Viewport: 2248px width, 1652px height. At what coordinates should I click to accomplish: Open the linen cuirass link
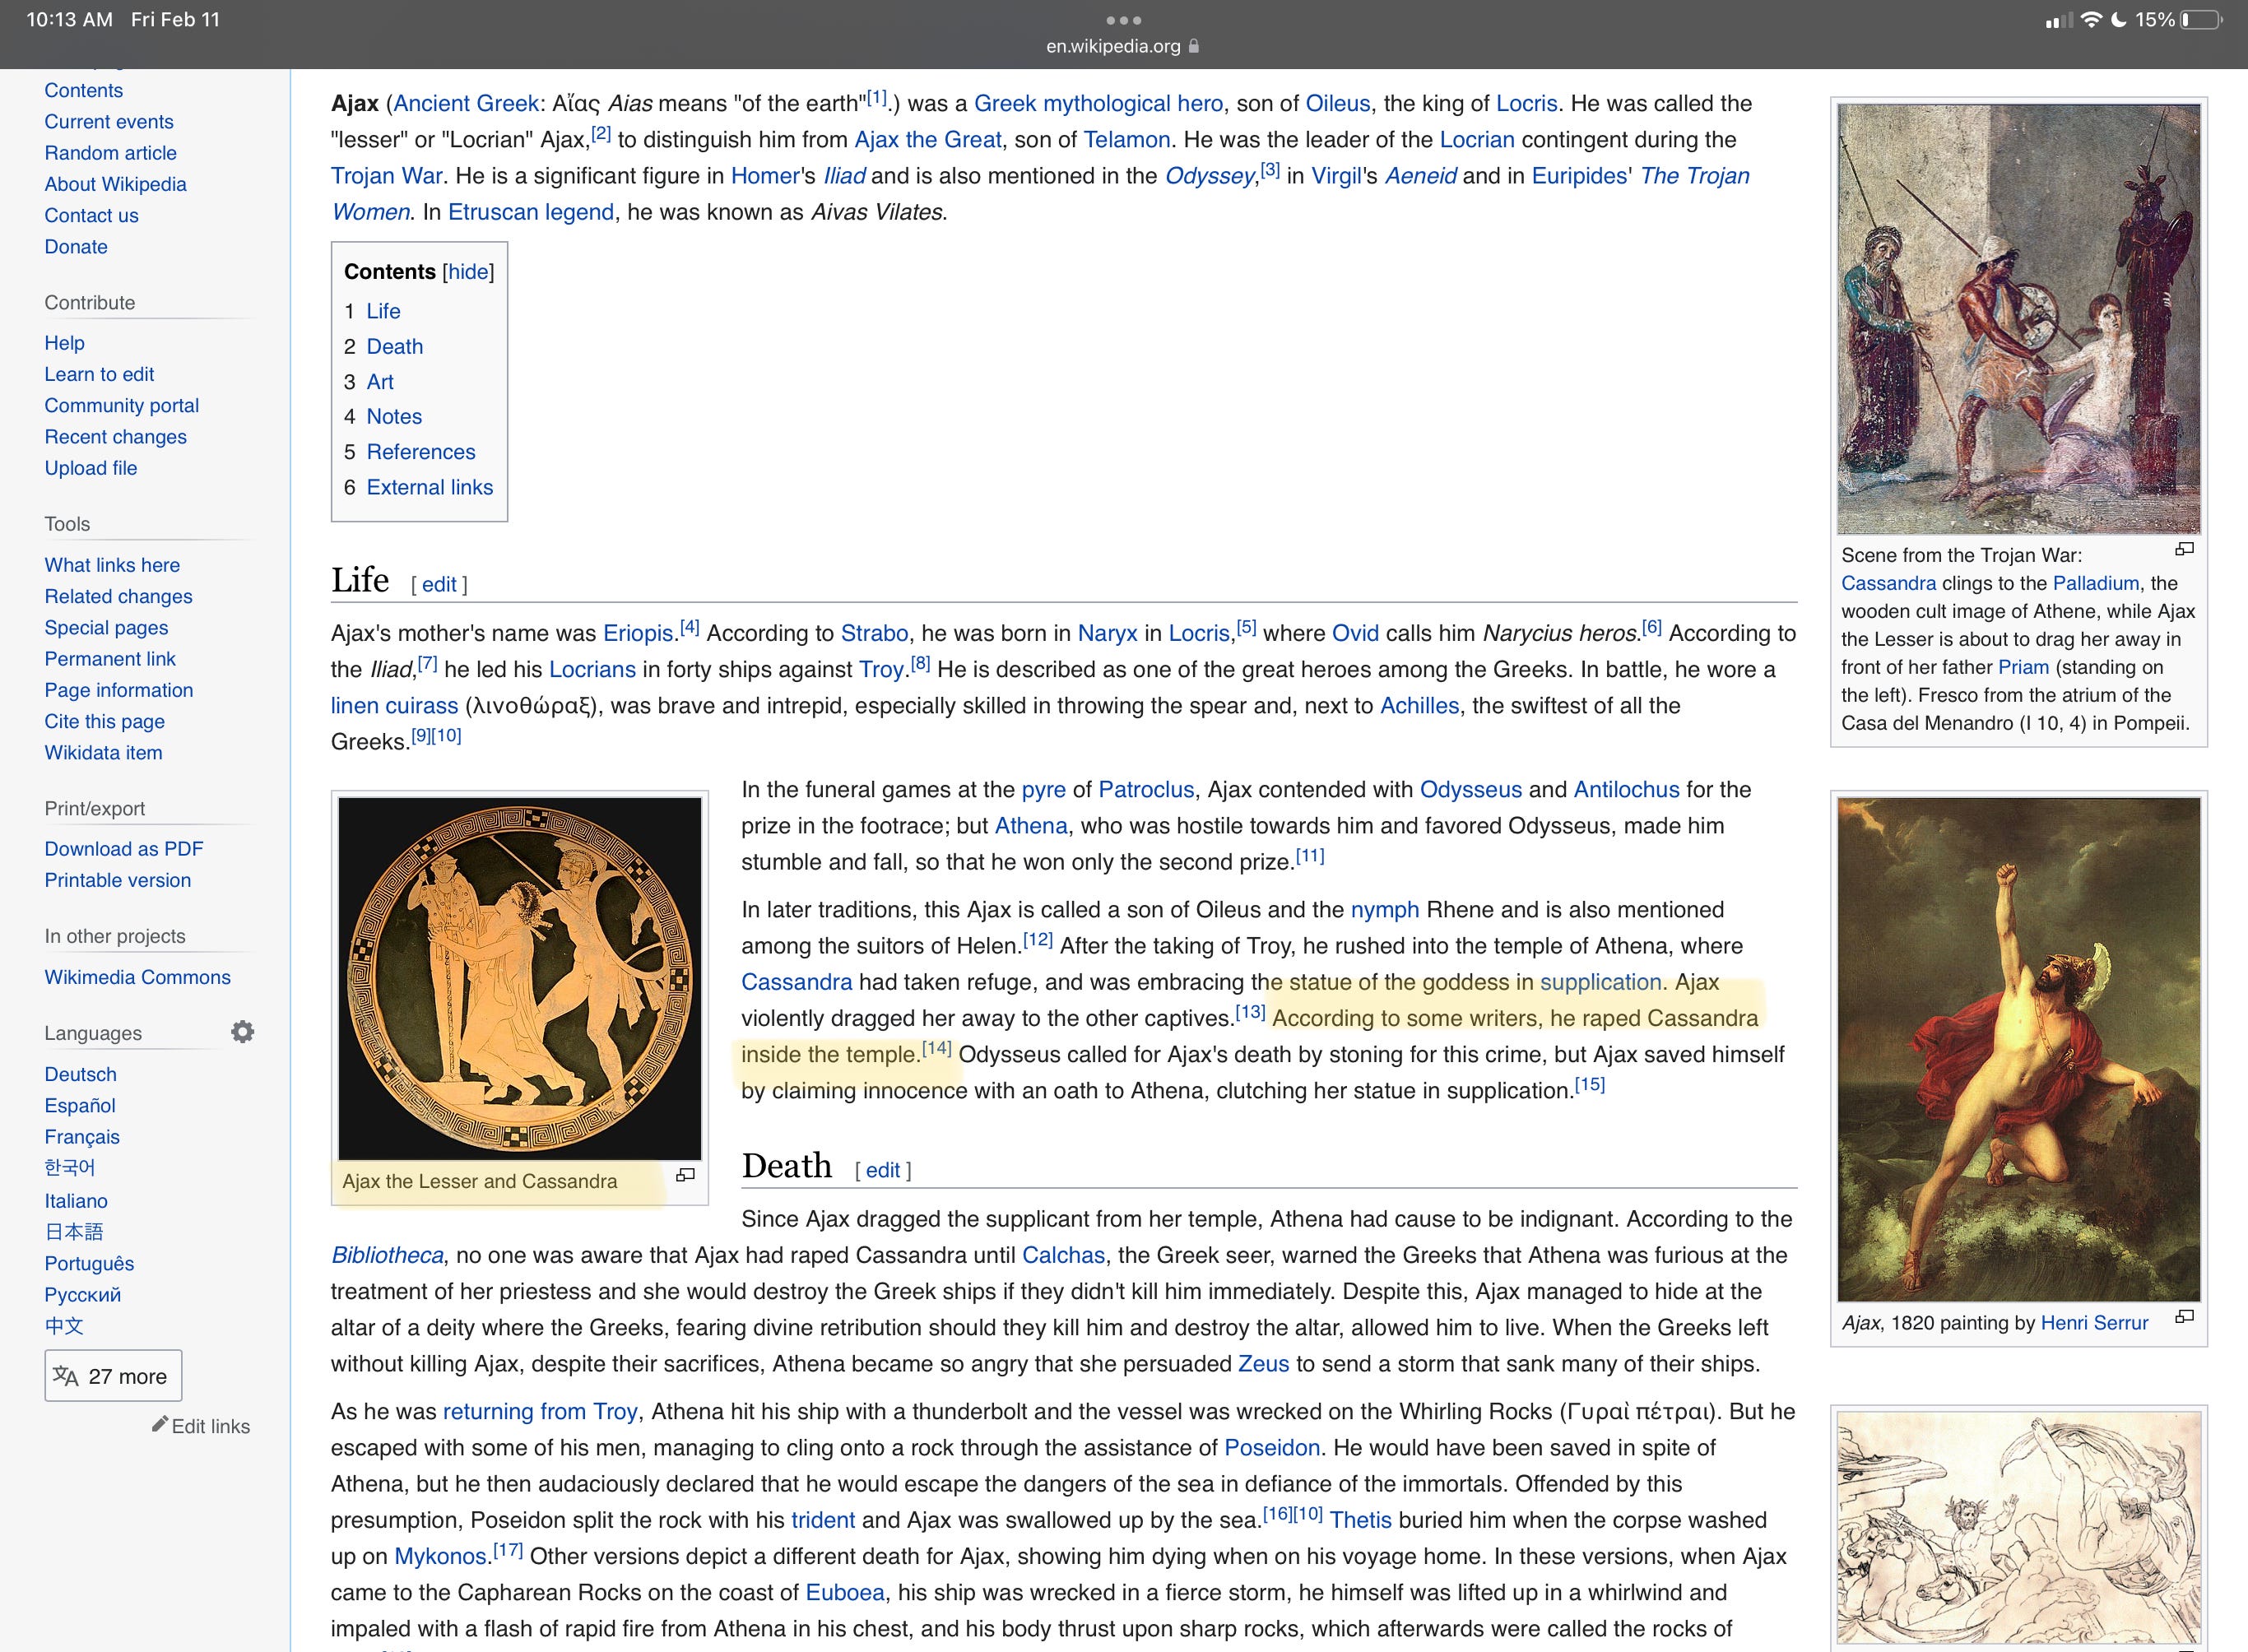pos(394,706)
